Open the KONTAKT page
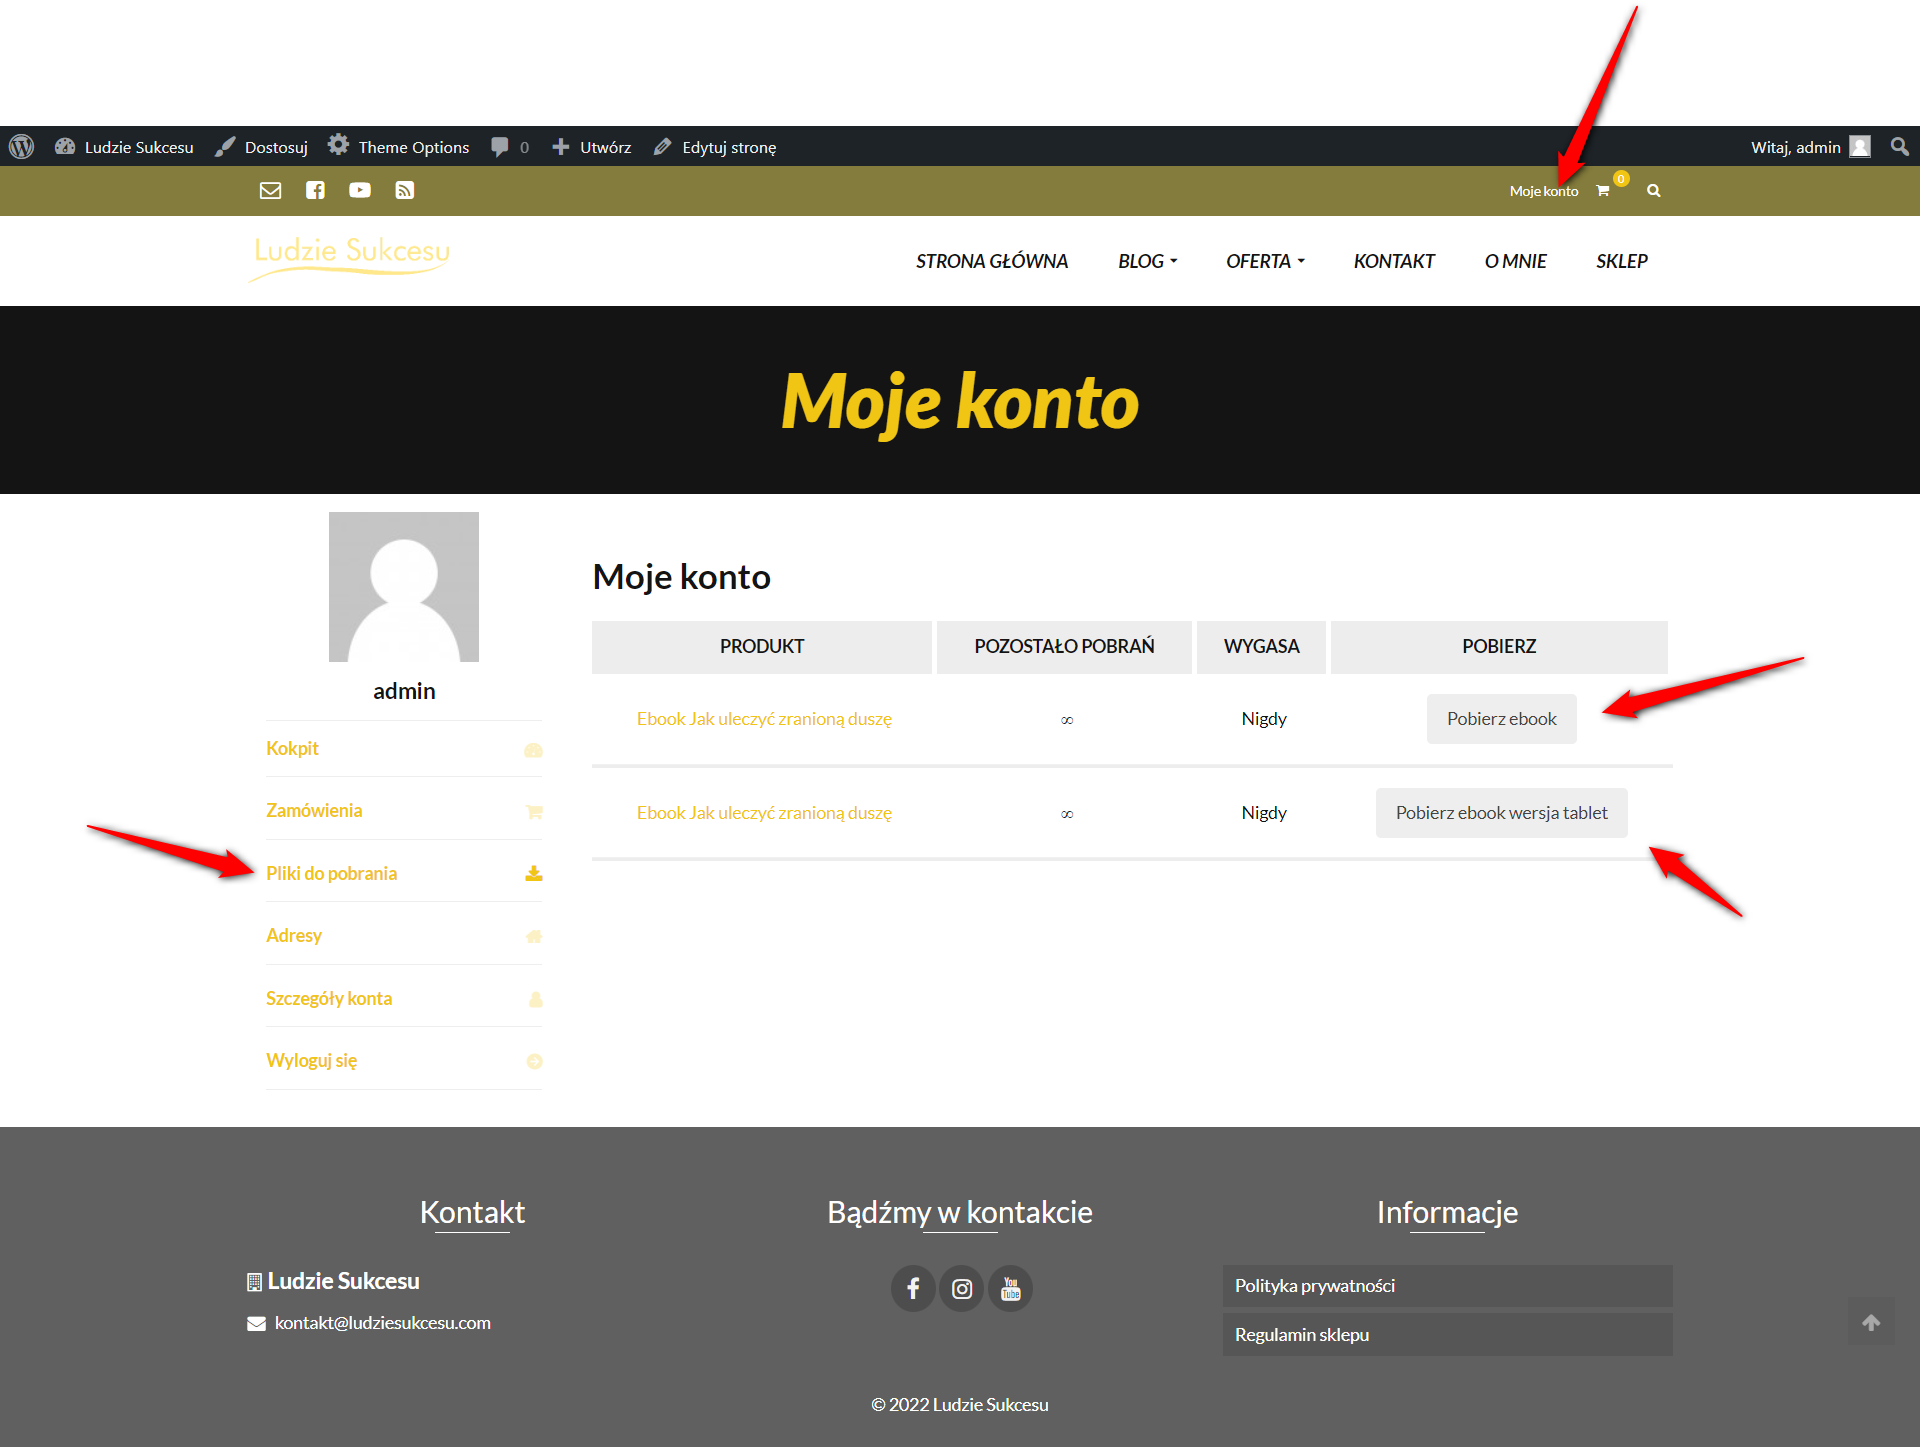The height and width of the screenshot is (1447, 1920). [1394, 261]
